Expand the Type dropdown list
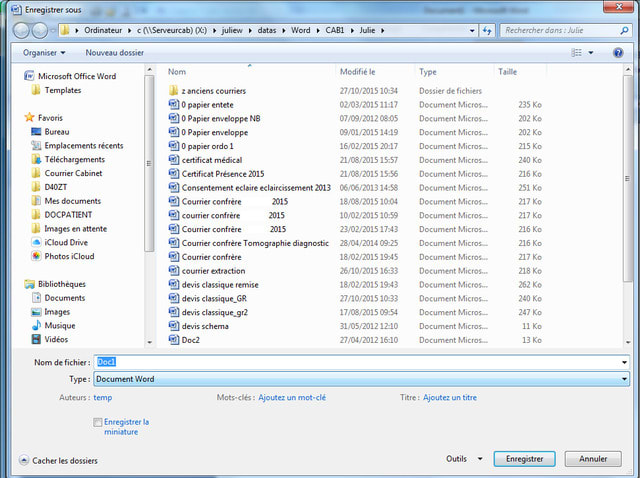 (x=624, y=380)
